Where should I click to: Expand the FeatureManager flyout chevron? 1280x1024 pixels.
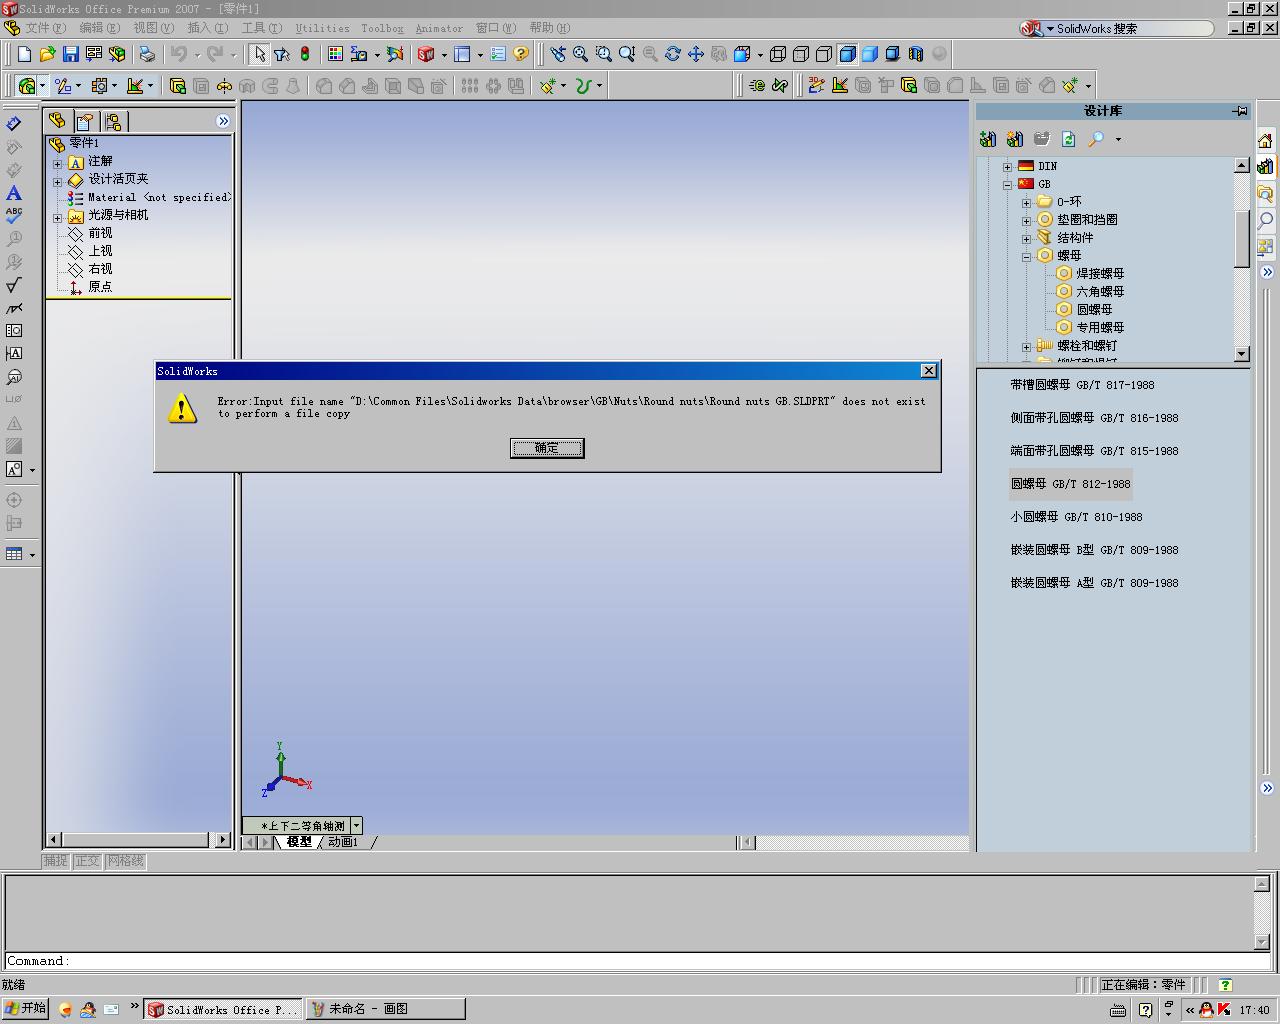click(x=222, y=121)
